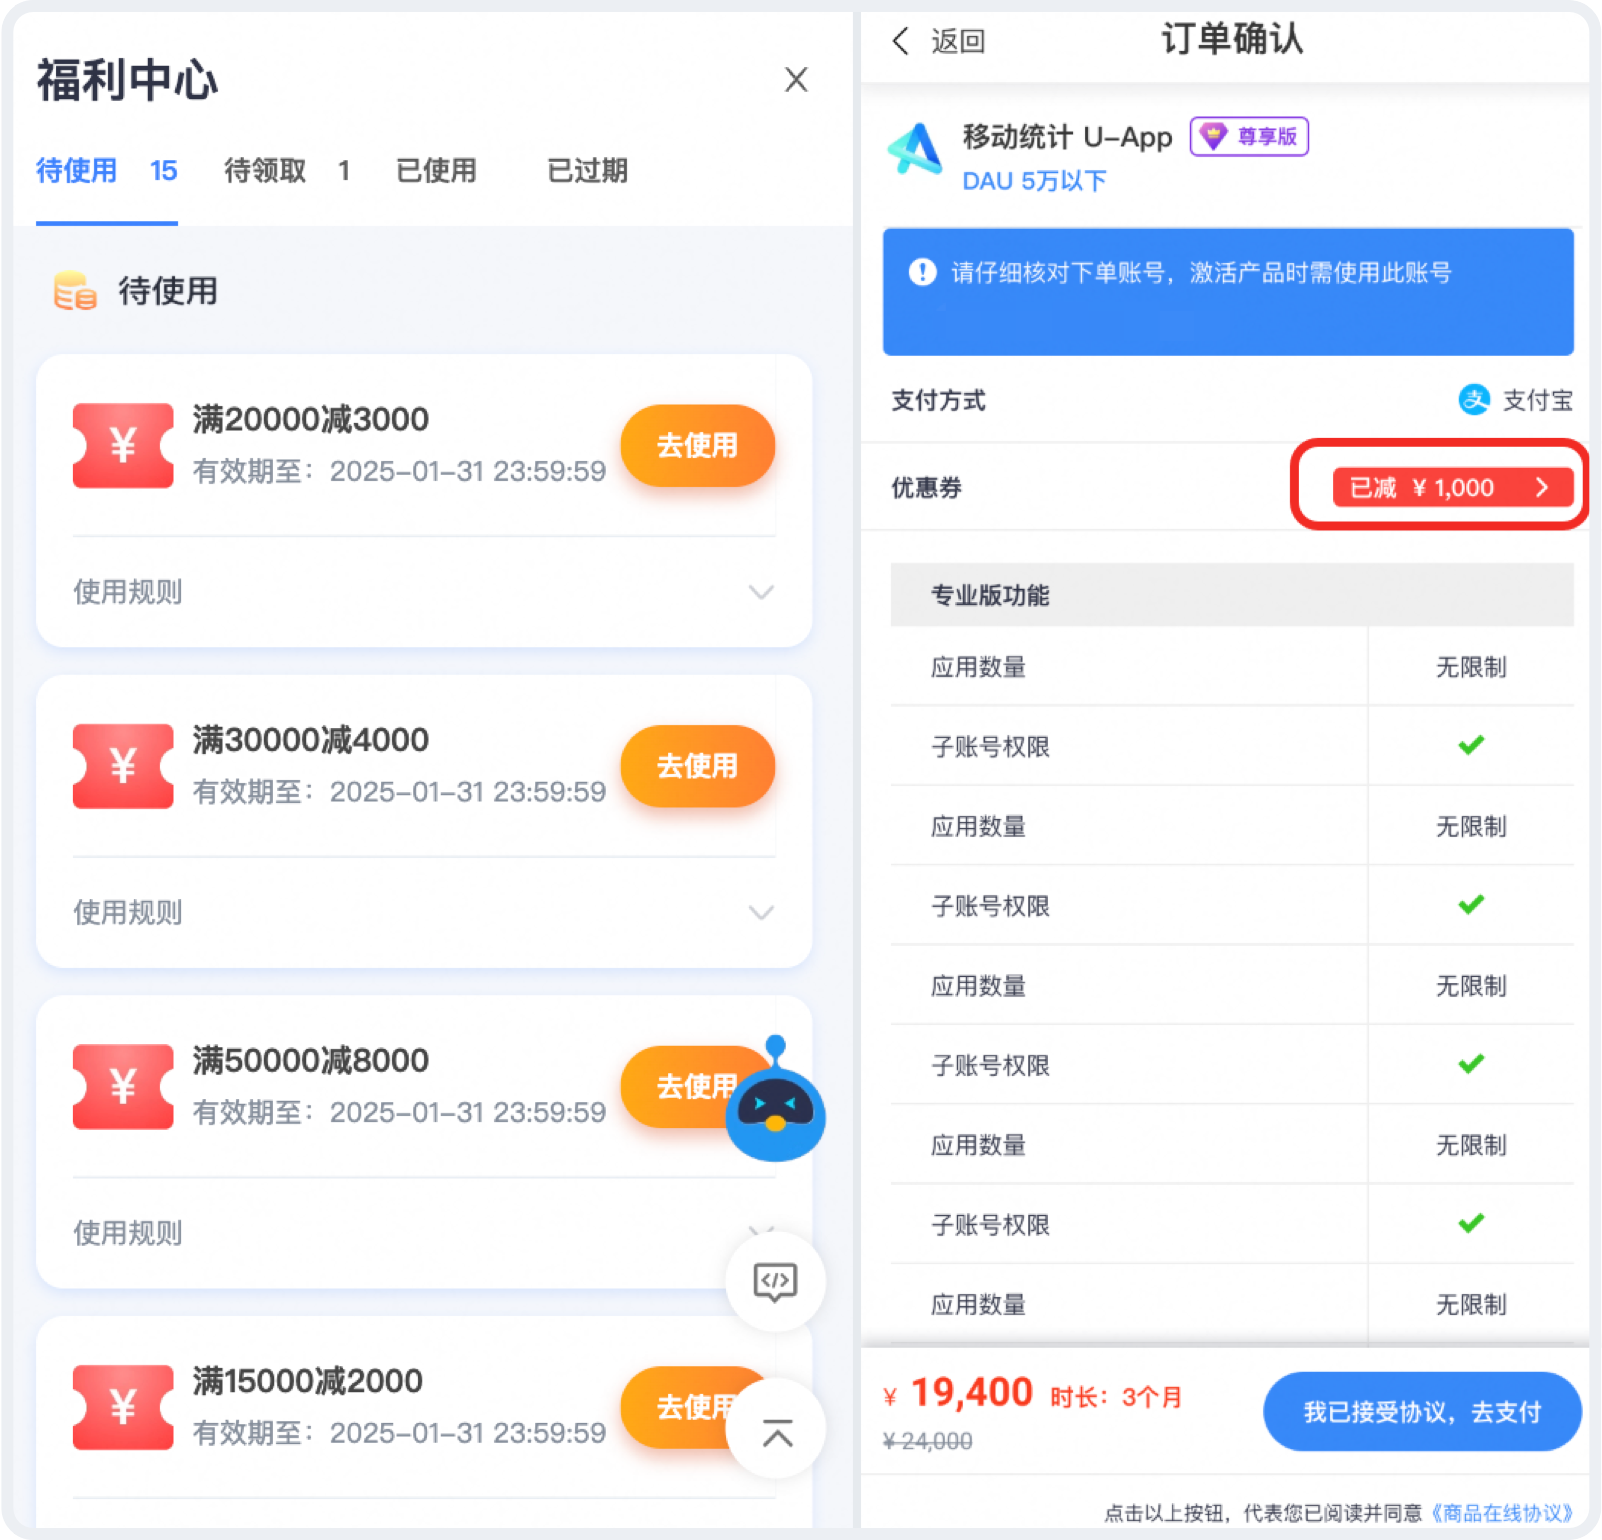Click the red coupon icon for 满20000减3000
Viewport: 1602px width, 1540px height.
pyautogui.click(x=123, y=445)
